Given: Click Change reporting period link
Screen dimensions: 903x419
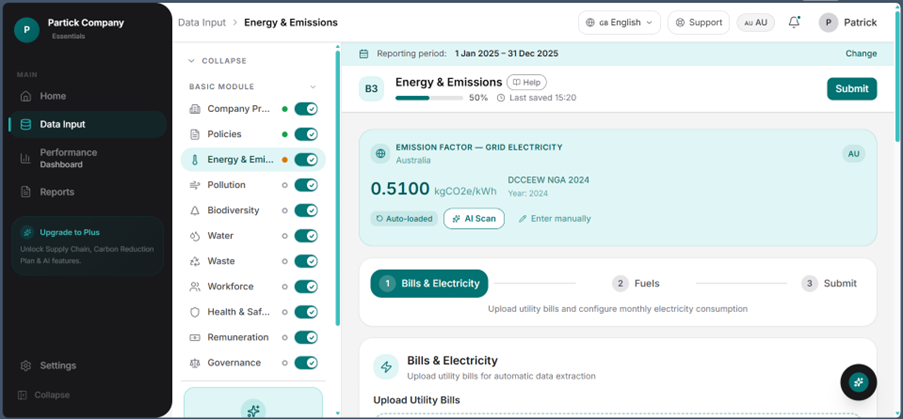Looking at the screenshot, I should (861, 54).
